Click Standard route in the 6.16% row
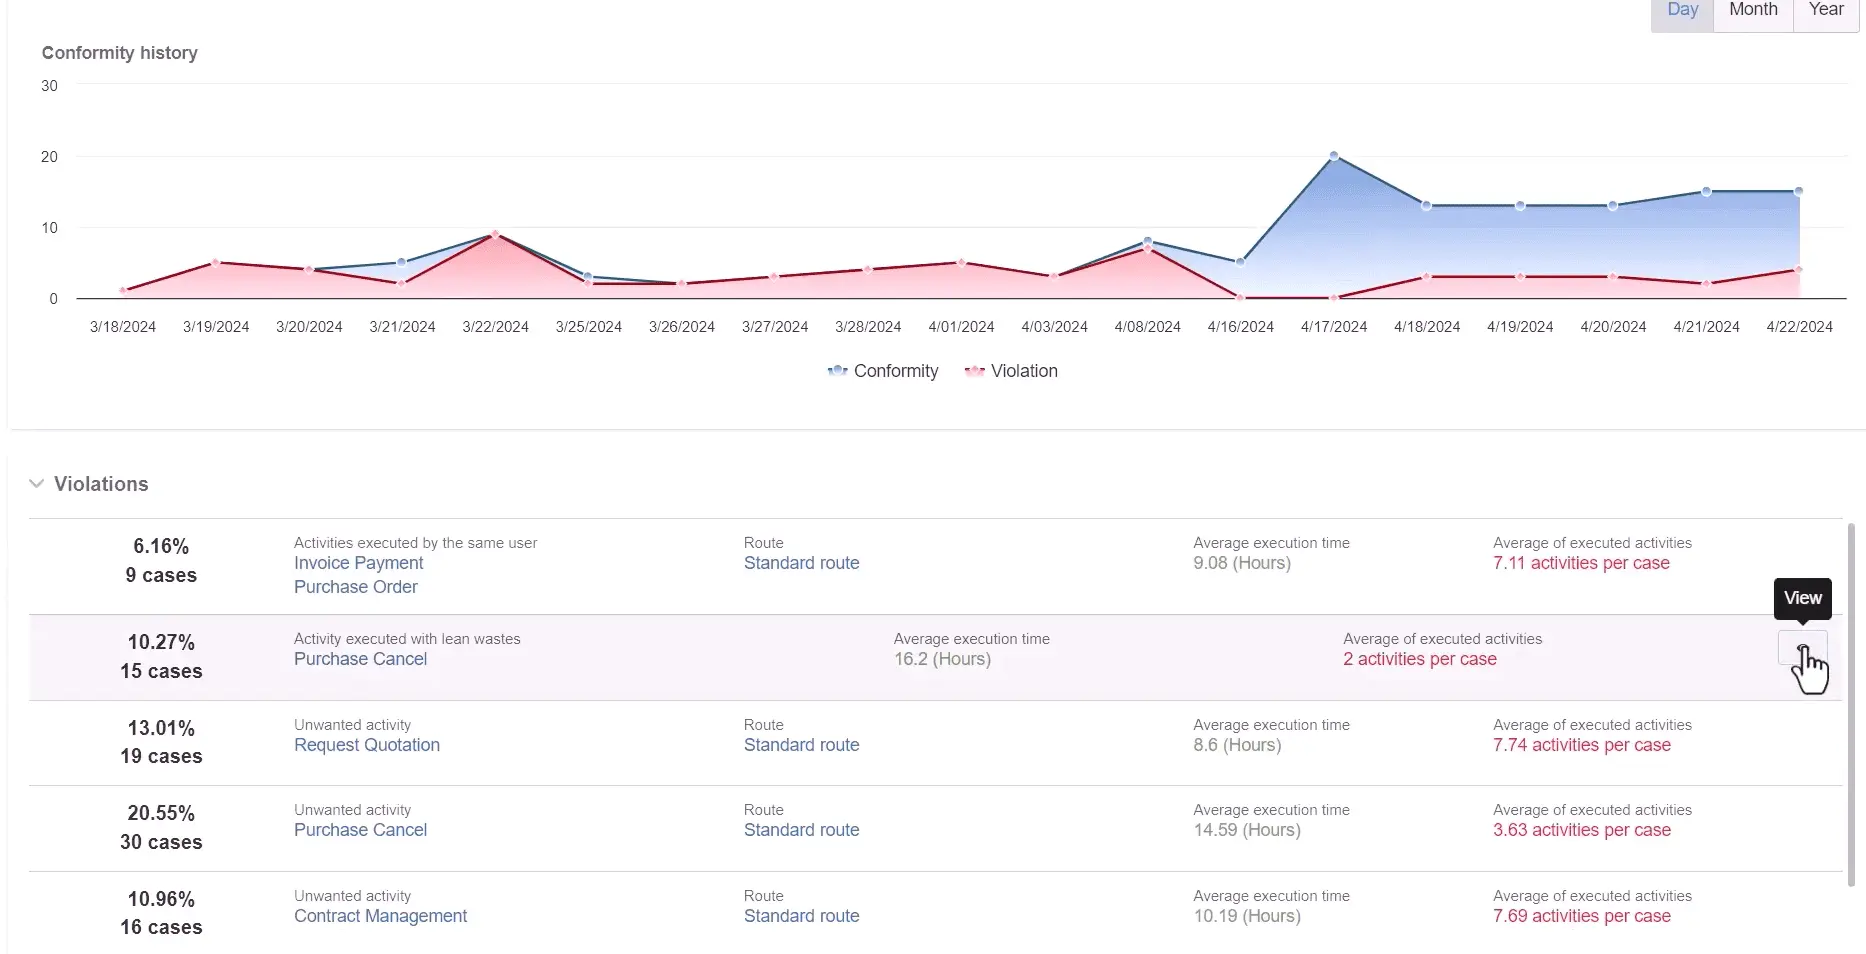This screenshot has height=954, width=1866. (x=801, y=563)
